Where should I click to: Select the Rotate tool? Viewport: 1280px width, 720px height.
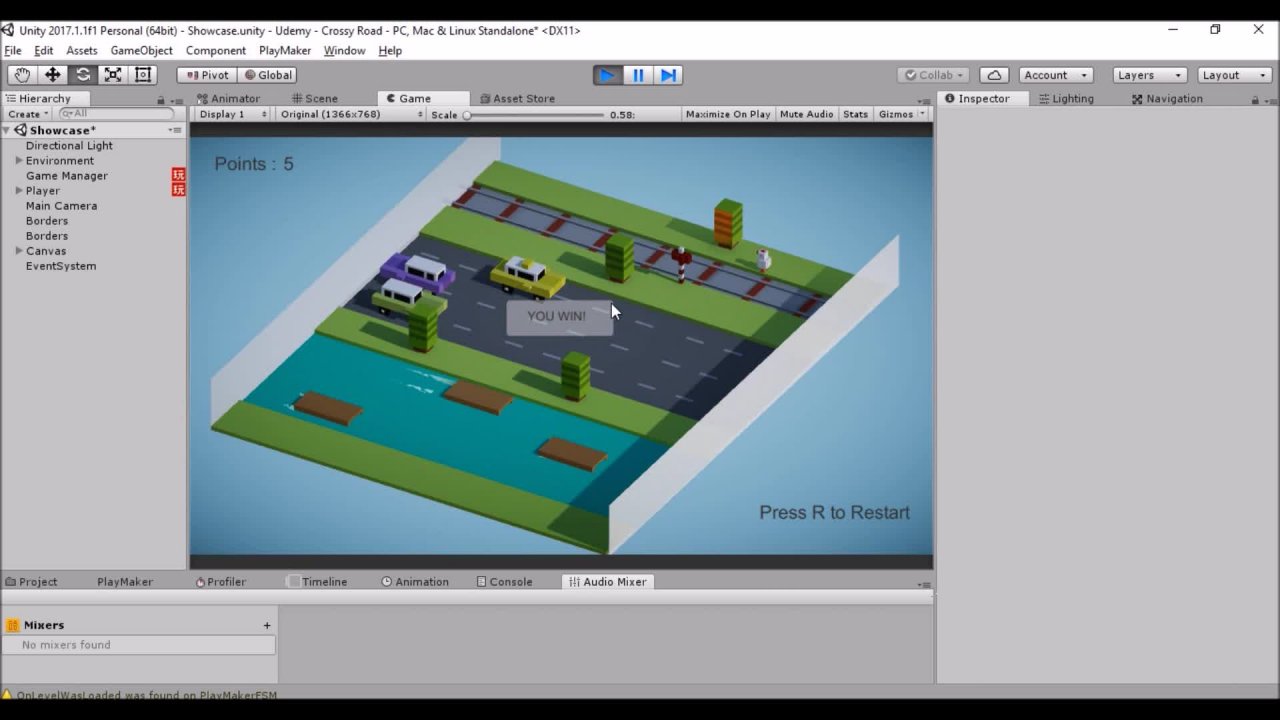(83, 75)
